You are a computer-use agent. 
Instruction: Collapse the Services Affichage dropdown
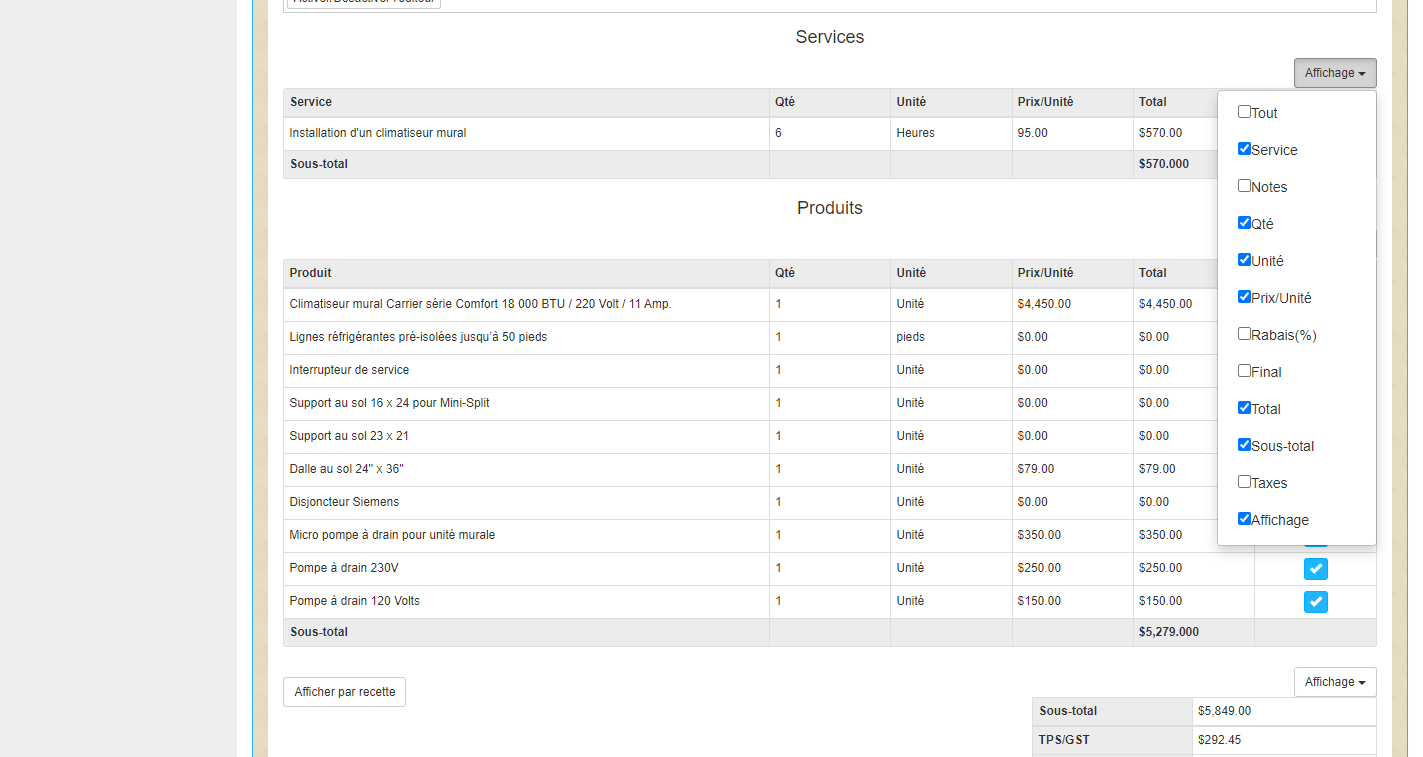point(1334,73)
